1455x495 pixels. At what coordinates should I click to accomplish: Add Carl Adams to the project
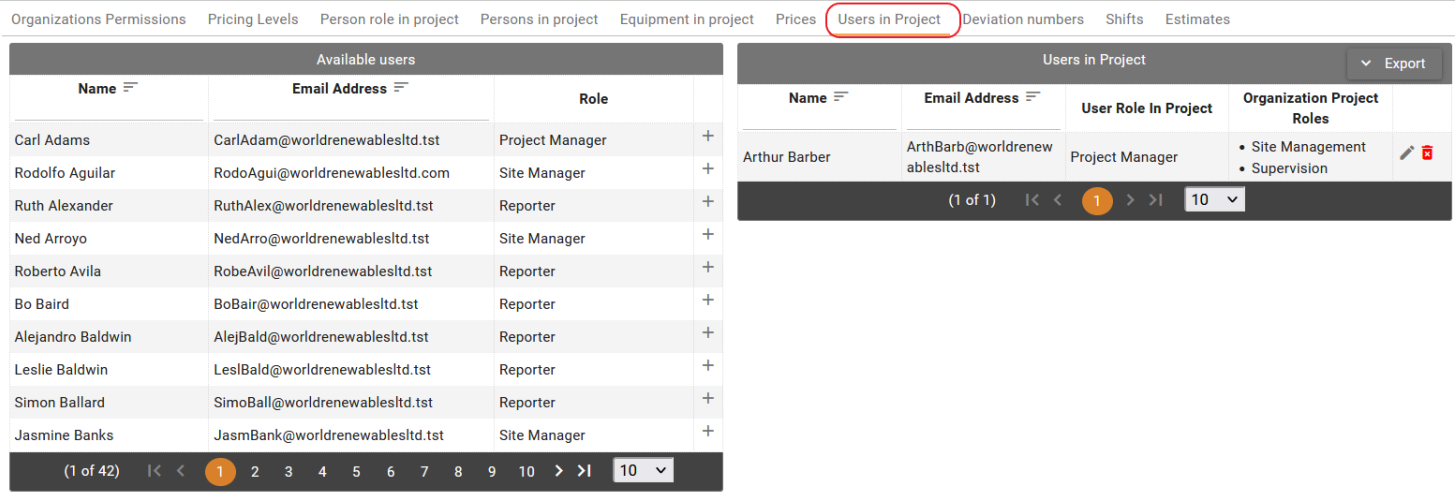point(708,136)
